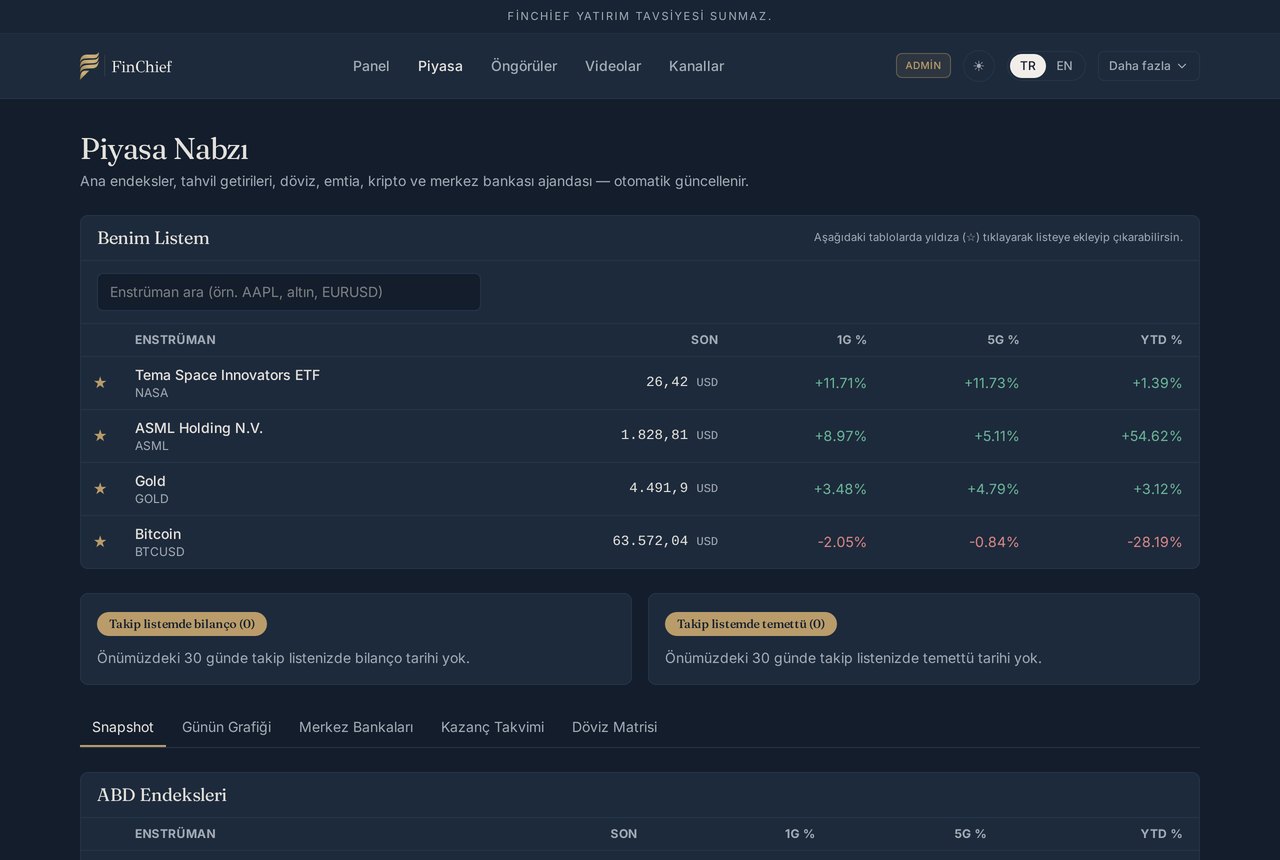Click the +54.62% YTD value

[1152, 436]
